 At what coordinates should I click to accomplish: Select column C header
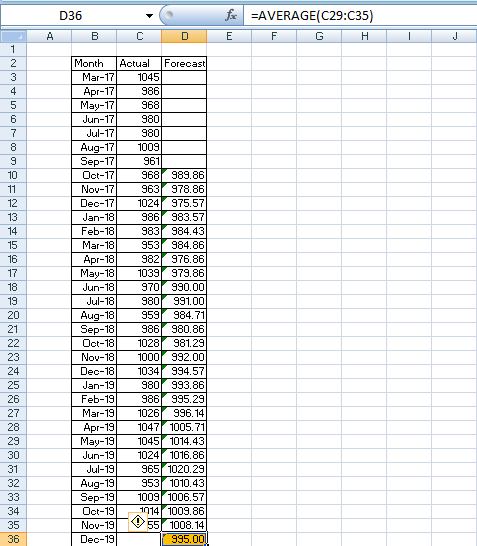tap(139, 36)
